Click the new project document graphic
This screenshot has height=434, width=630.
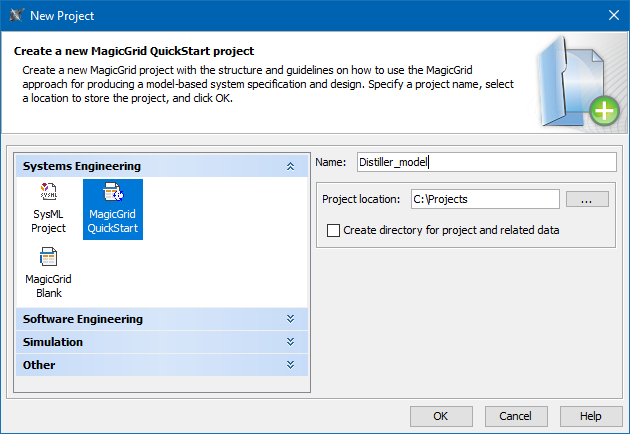[x=579, y=82]
